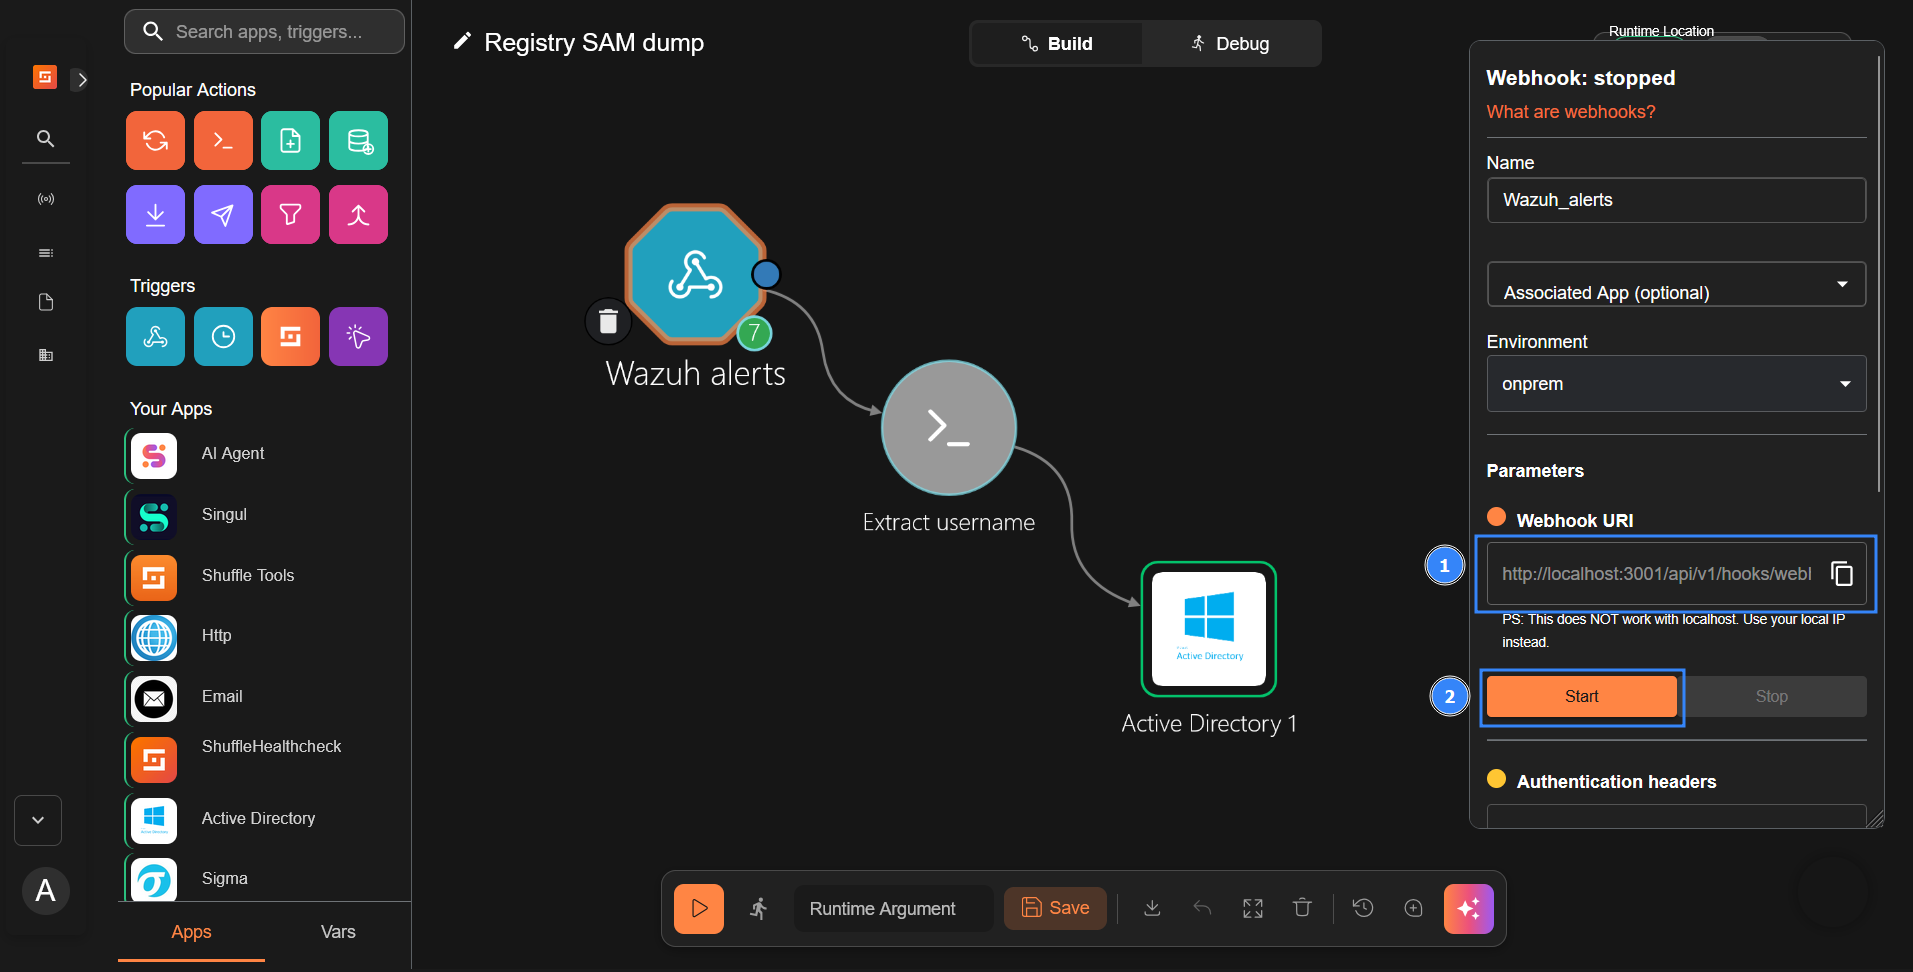Select the Extract username node
1913x972 pixels.
pos(949,428)
